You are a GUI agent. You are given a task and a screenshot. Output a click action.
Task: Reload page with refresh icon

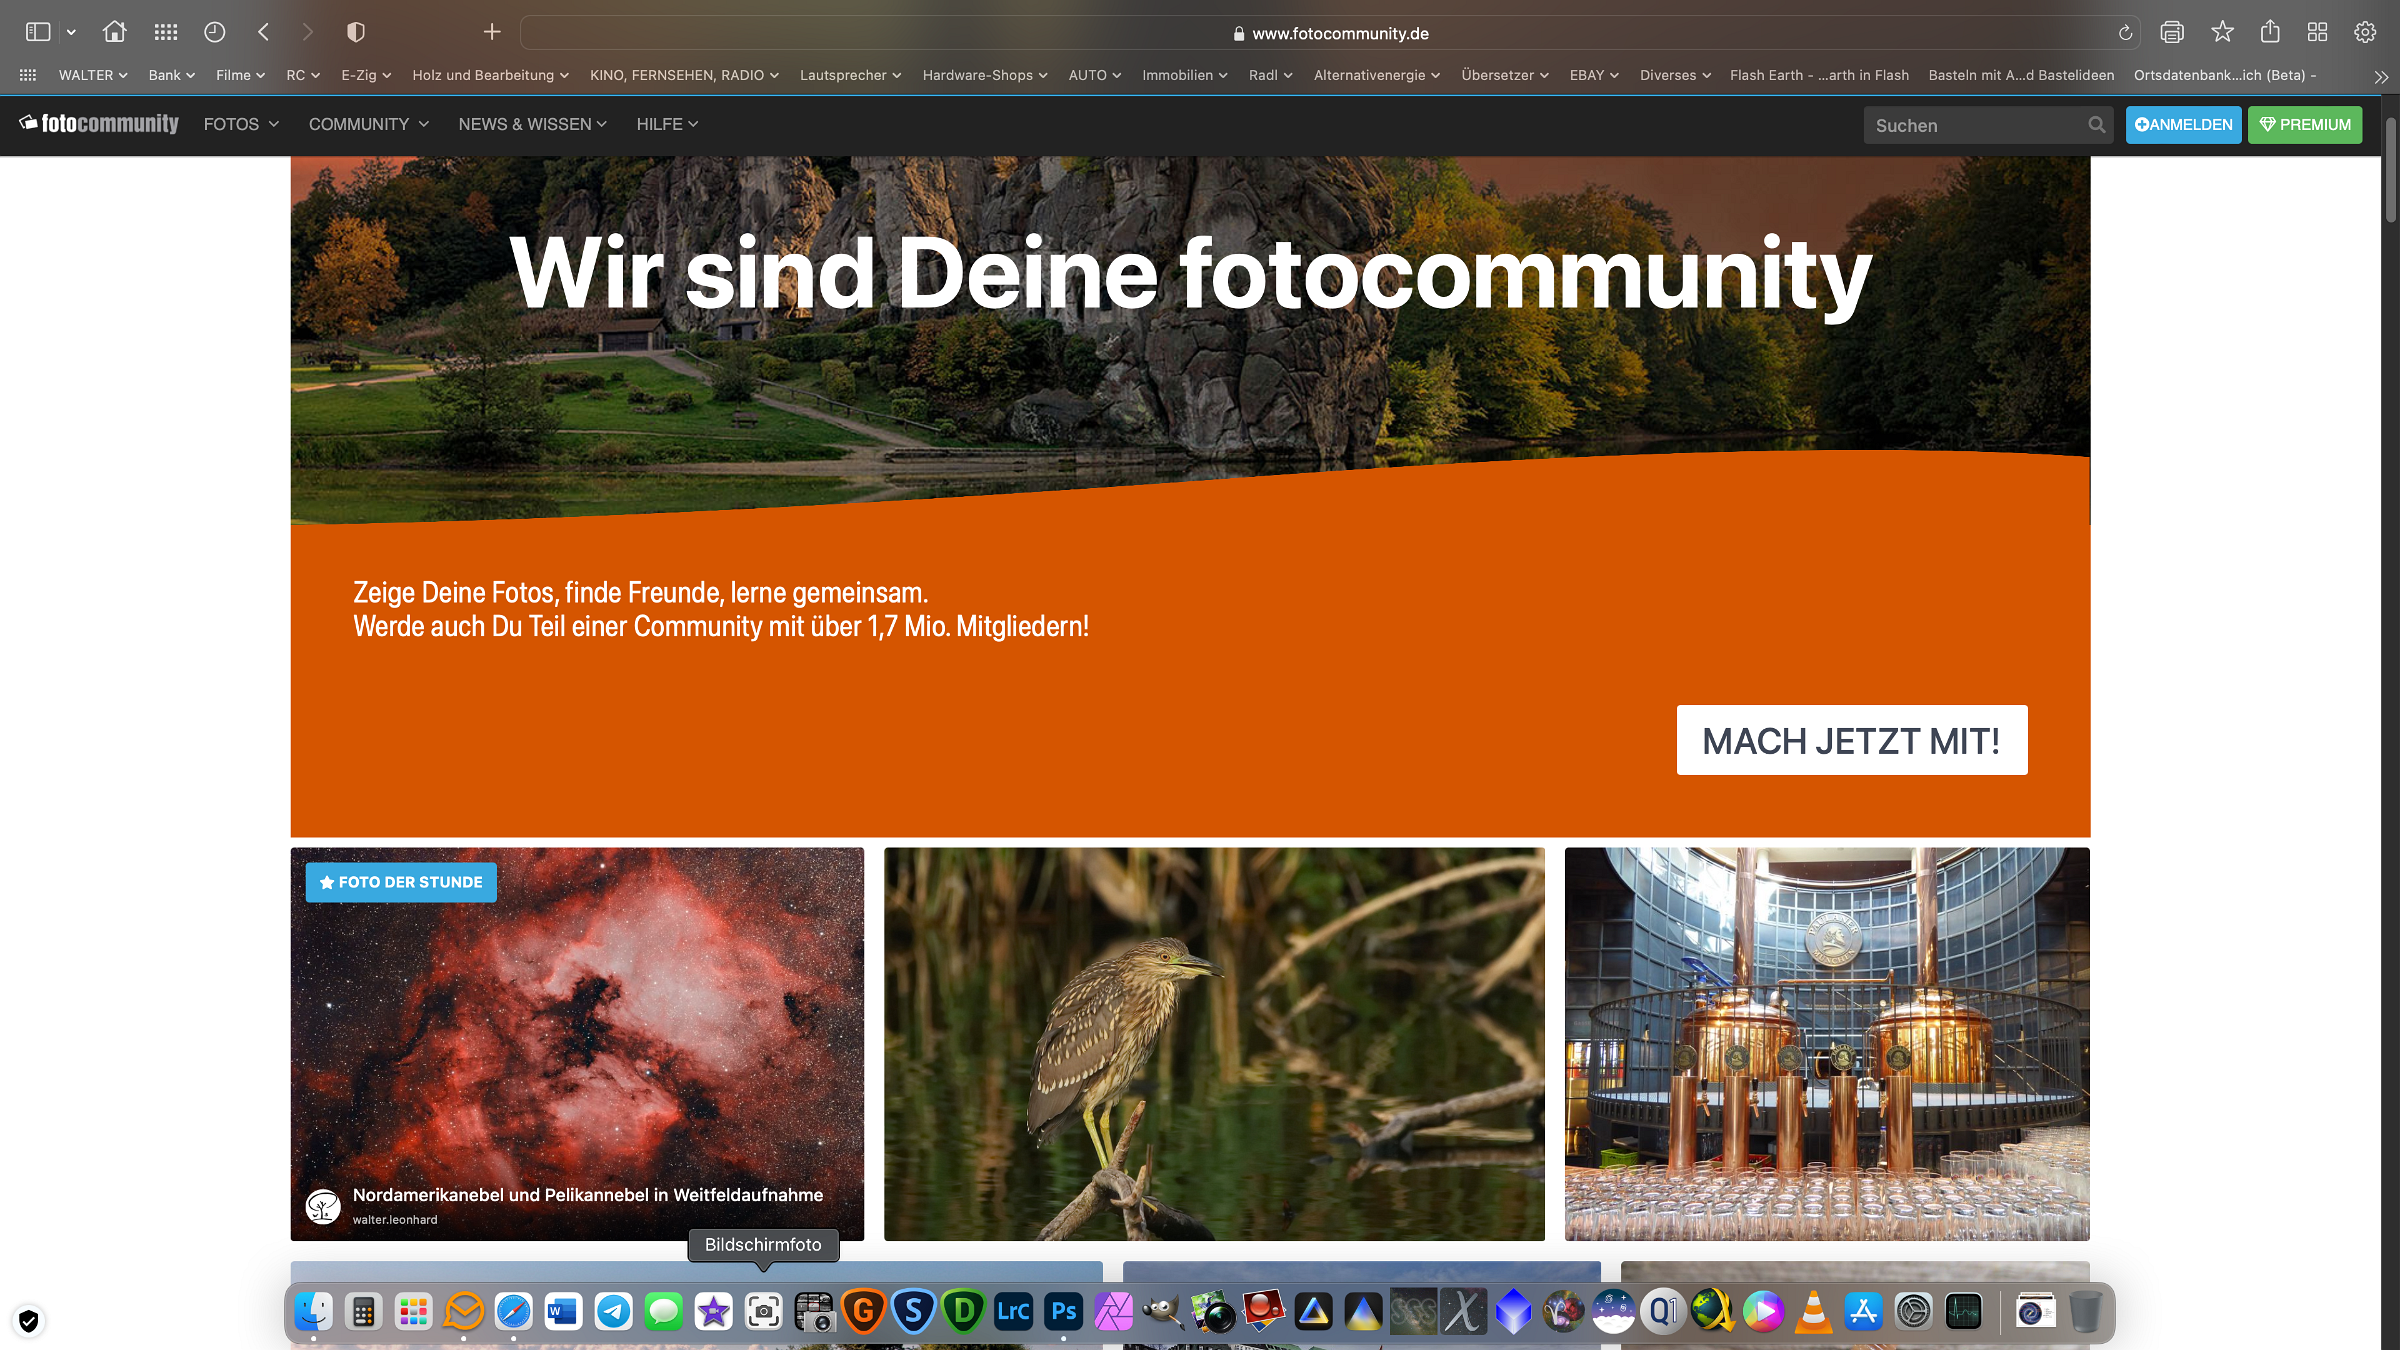2125,33
